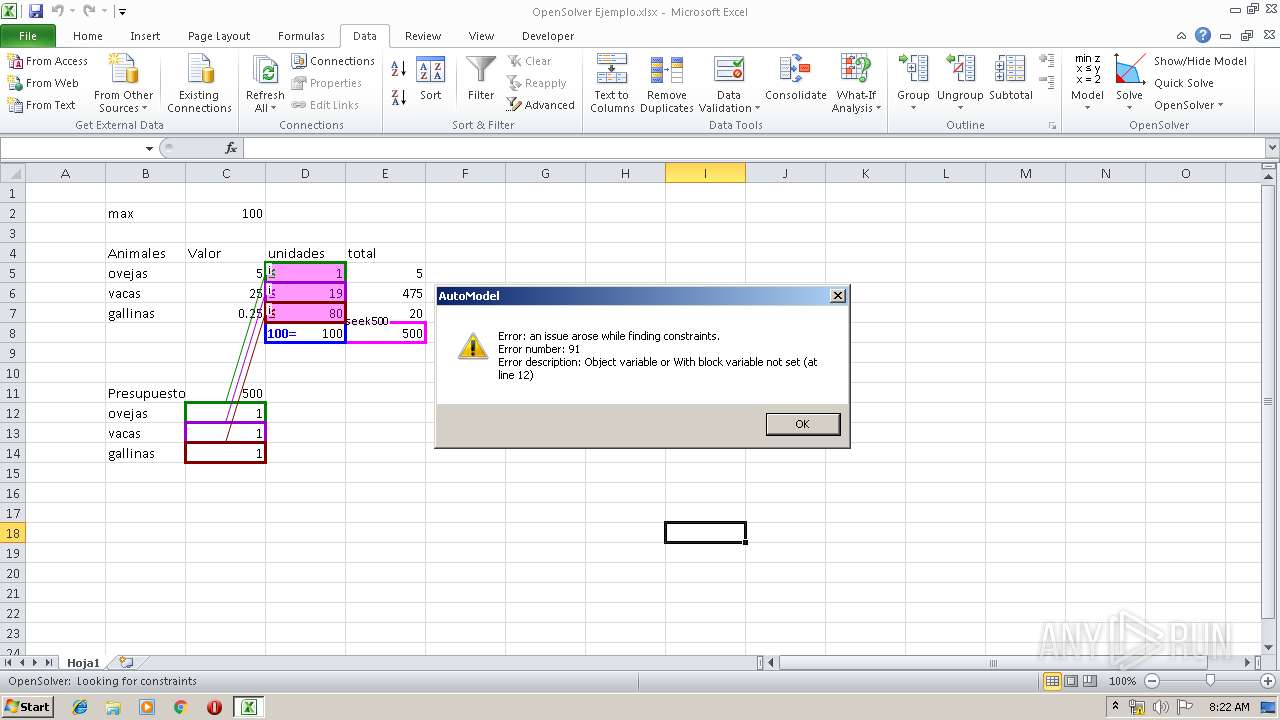Click OpenSolver Solve button
The height and width of the screenshot is (720, 1280).
1129,84
